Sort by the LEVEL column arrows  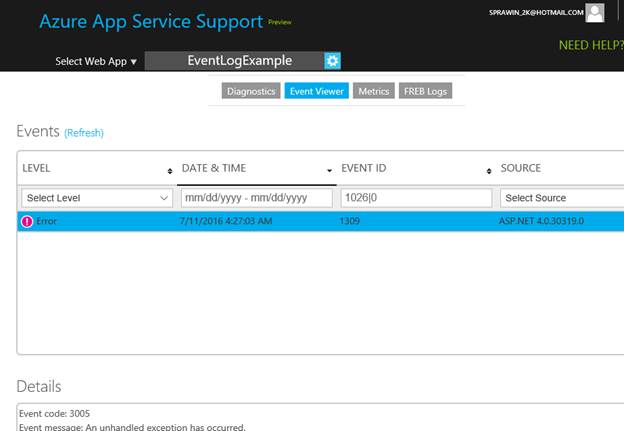pyautogui.click(x=170, y=171)
